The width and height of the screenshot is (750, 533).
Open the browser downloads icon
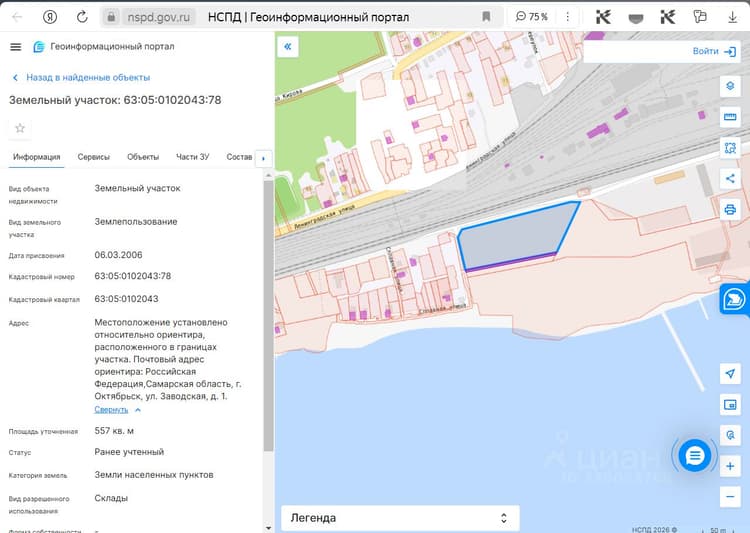732,18
